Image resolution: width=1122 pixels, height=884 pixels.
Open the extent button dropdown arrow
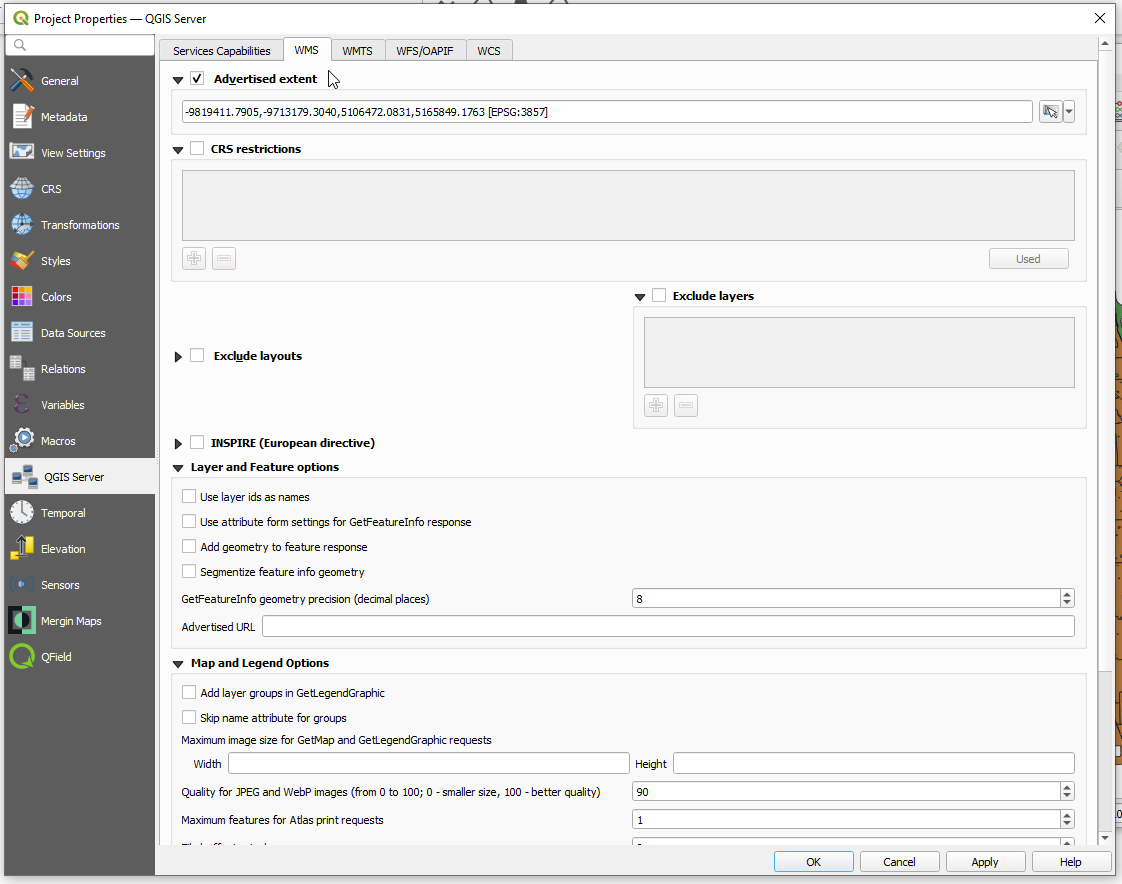tap(1069, 112)
